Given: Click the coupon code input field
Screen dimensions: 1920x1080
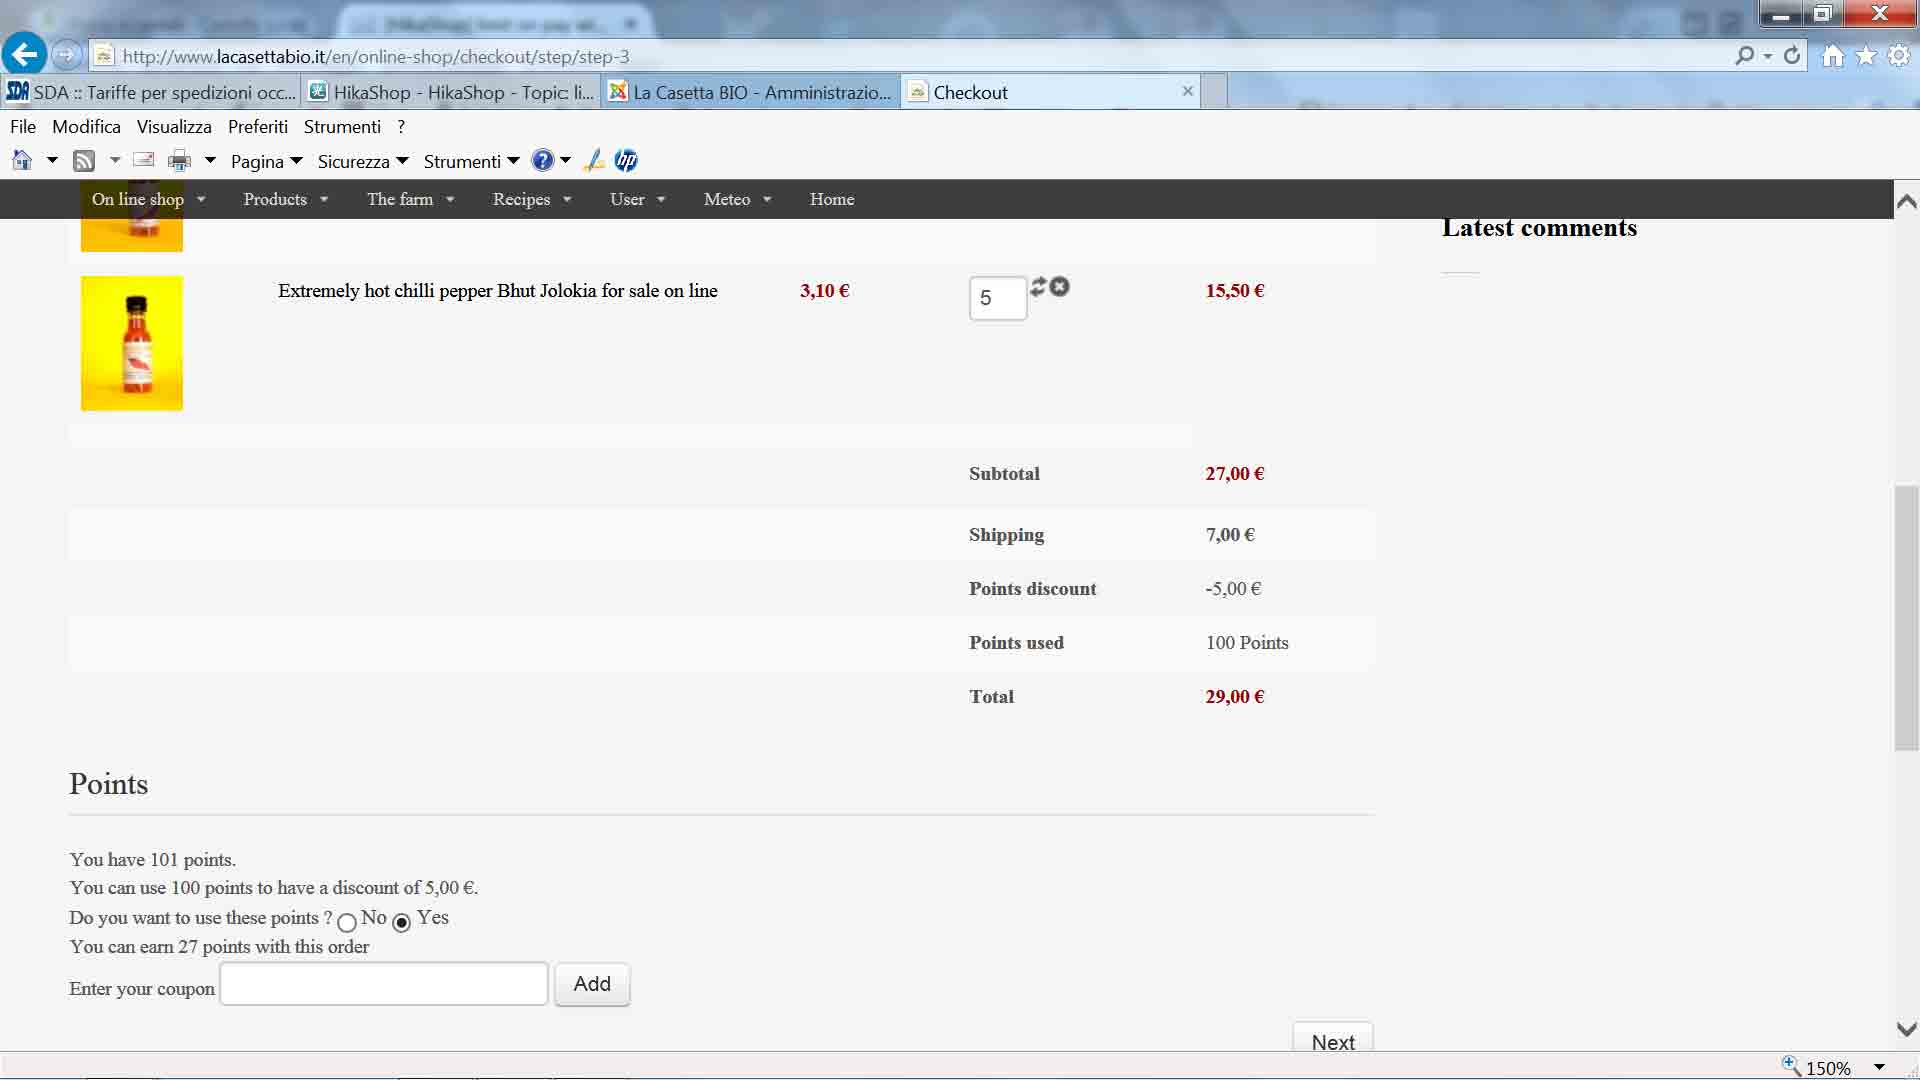Looking at the screenshot, I should click(384, 984).
